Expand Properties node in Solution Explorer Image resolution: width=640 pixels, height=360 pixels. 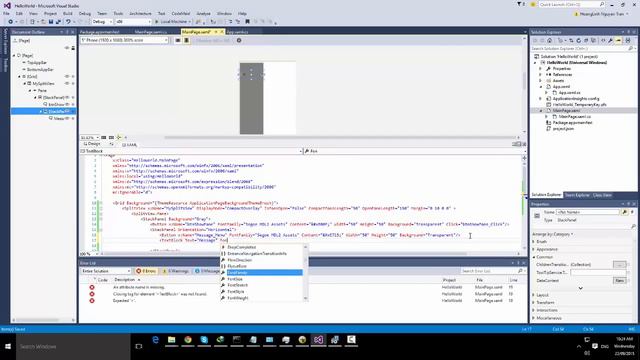tap(540, 69)
